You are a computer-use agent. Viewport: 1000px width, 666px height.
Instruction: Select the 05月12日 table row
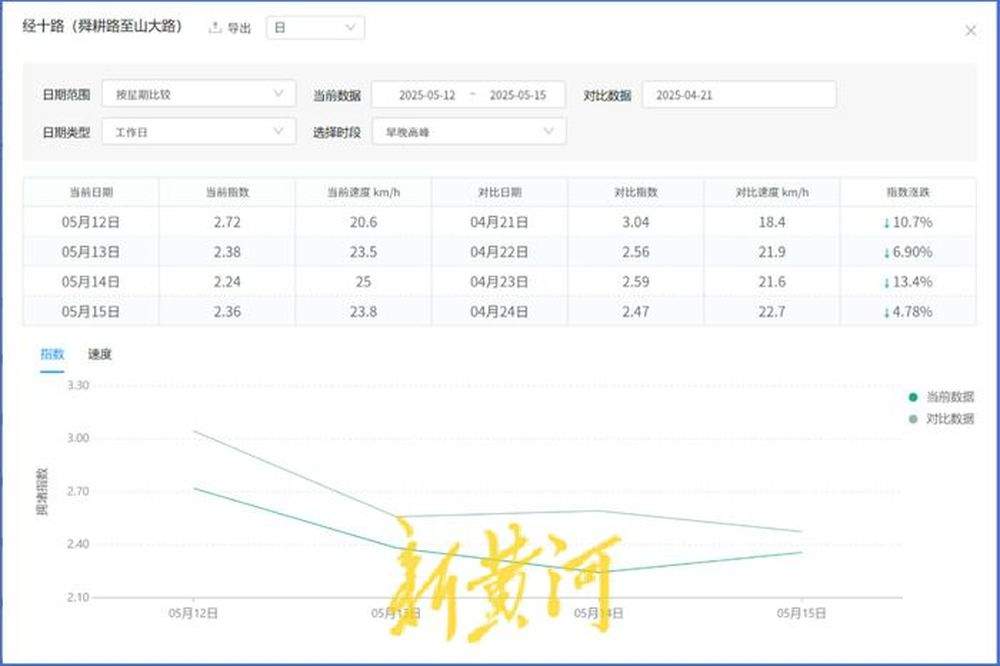(x=94, y=222)
